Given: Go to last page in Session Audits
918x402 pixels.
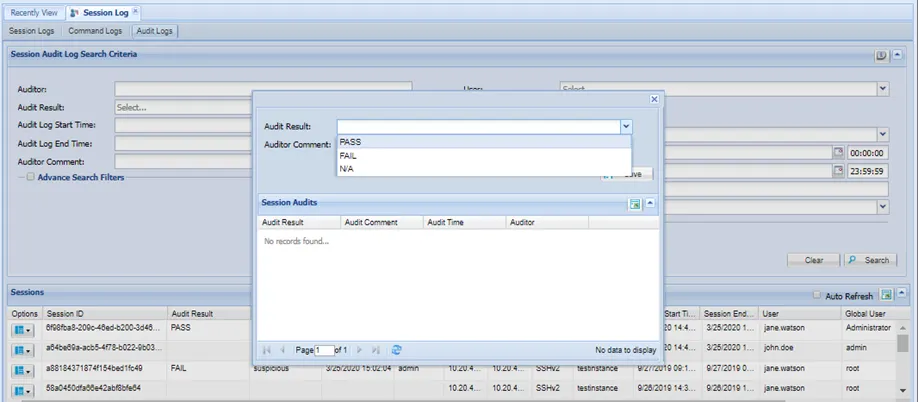Looking at the screenshot, I should [376, 350].
